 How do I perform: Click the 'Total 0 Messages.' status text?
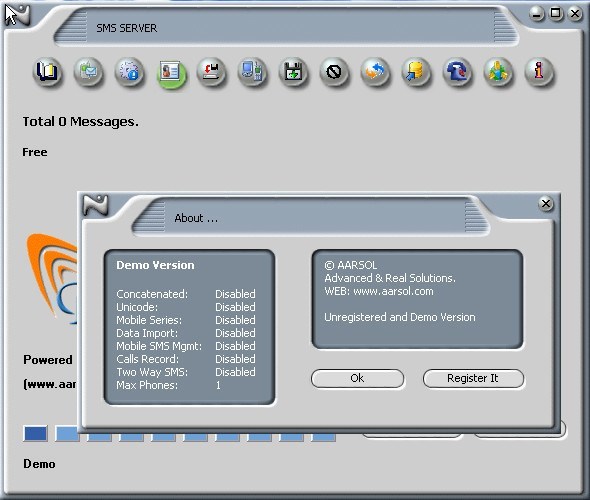coord(81,122)
